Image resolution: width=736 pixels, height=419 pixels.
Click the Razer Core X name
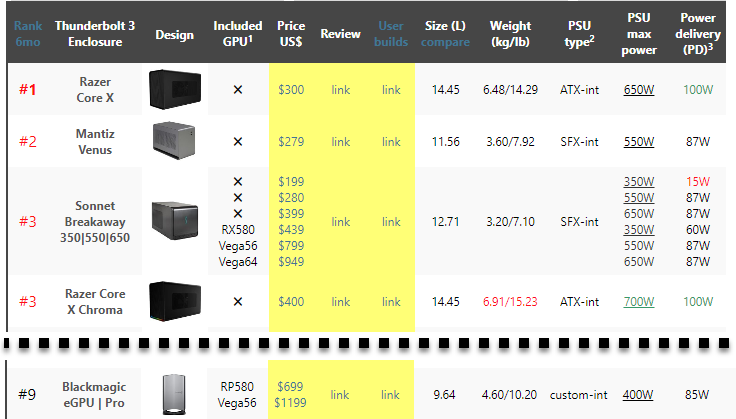click(95, 90)
